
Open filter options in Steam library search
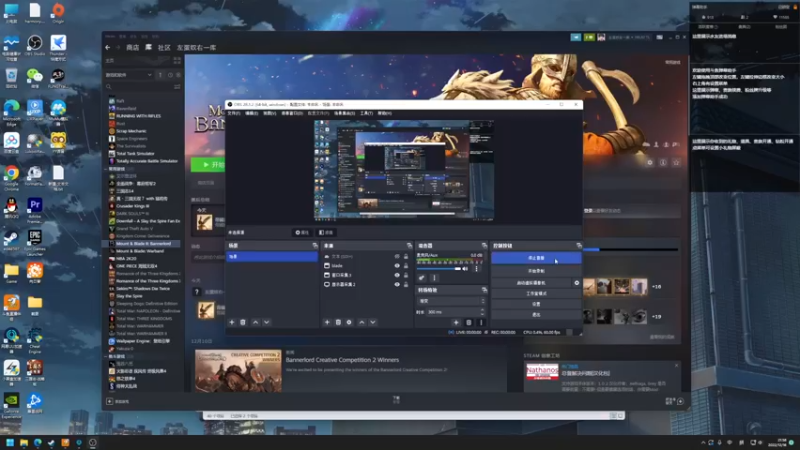click(177, 87)
